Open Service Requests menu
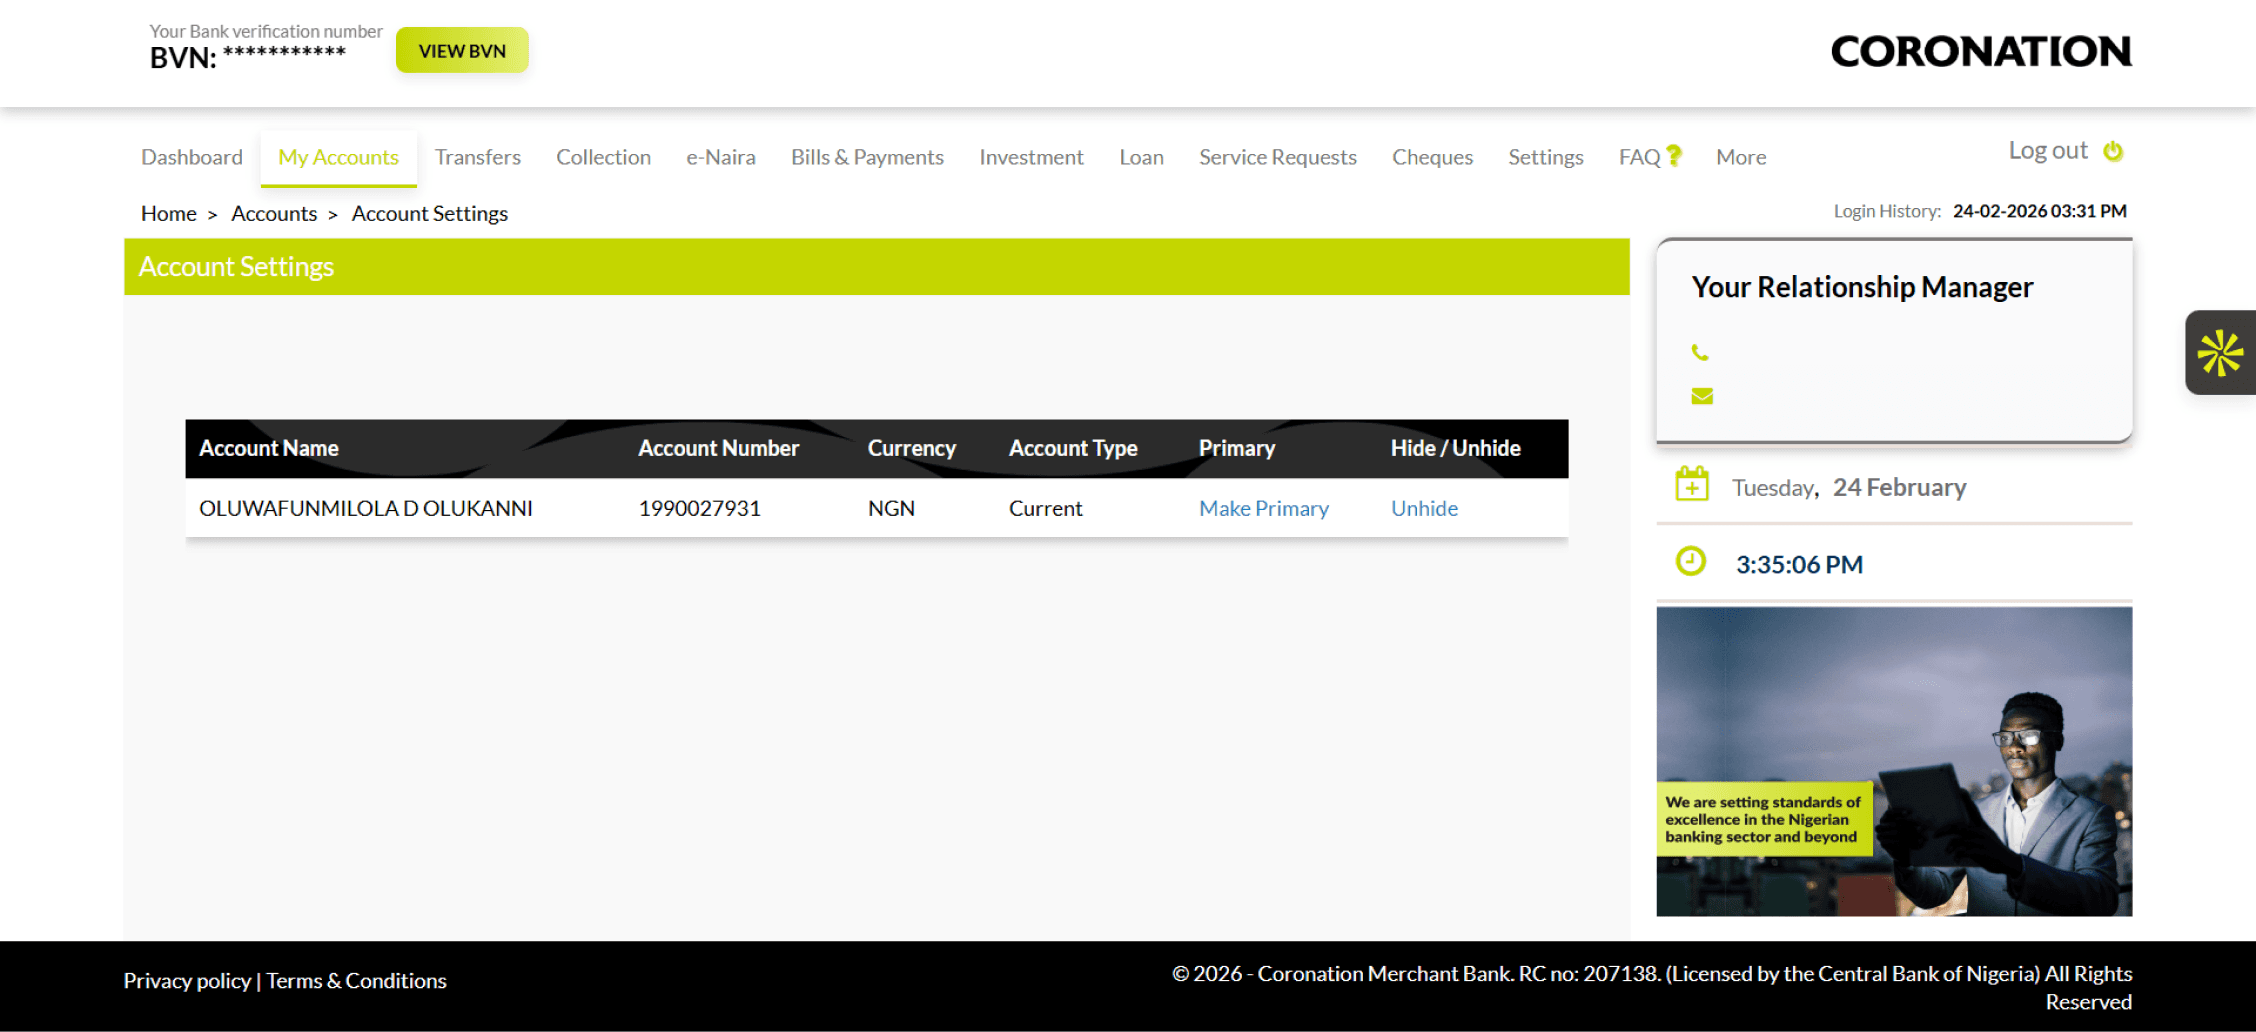 point(1278,157)
